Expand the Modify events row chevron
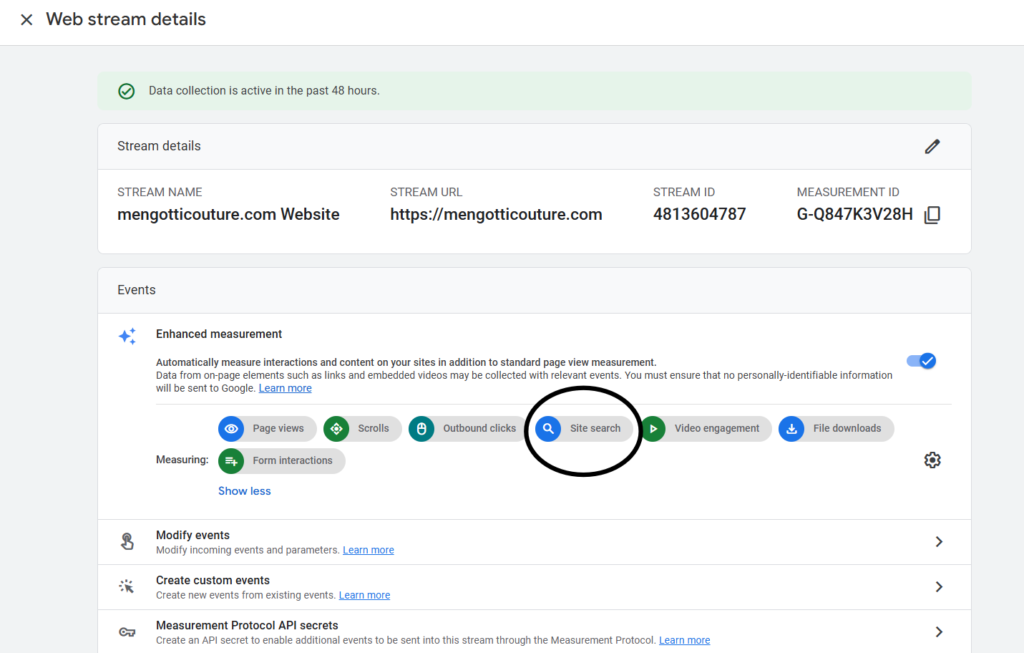This screenshot has height=653, width=1024. pos(938,542)
